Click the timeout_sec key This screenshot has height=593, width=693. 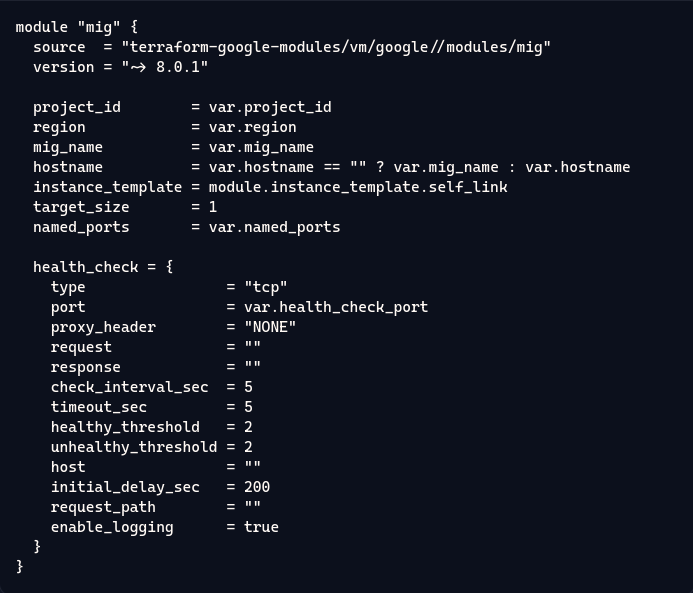(99, 407)
